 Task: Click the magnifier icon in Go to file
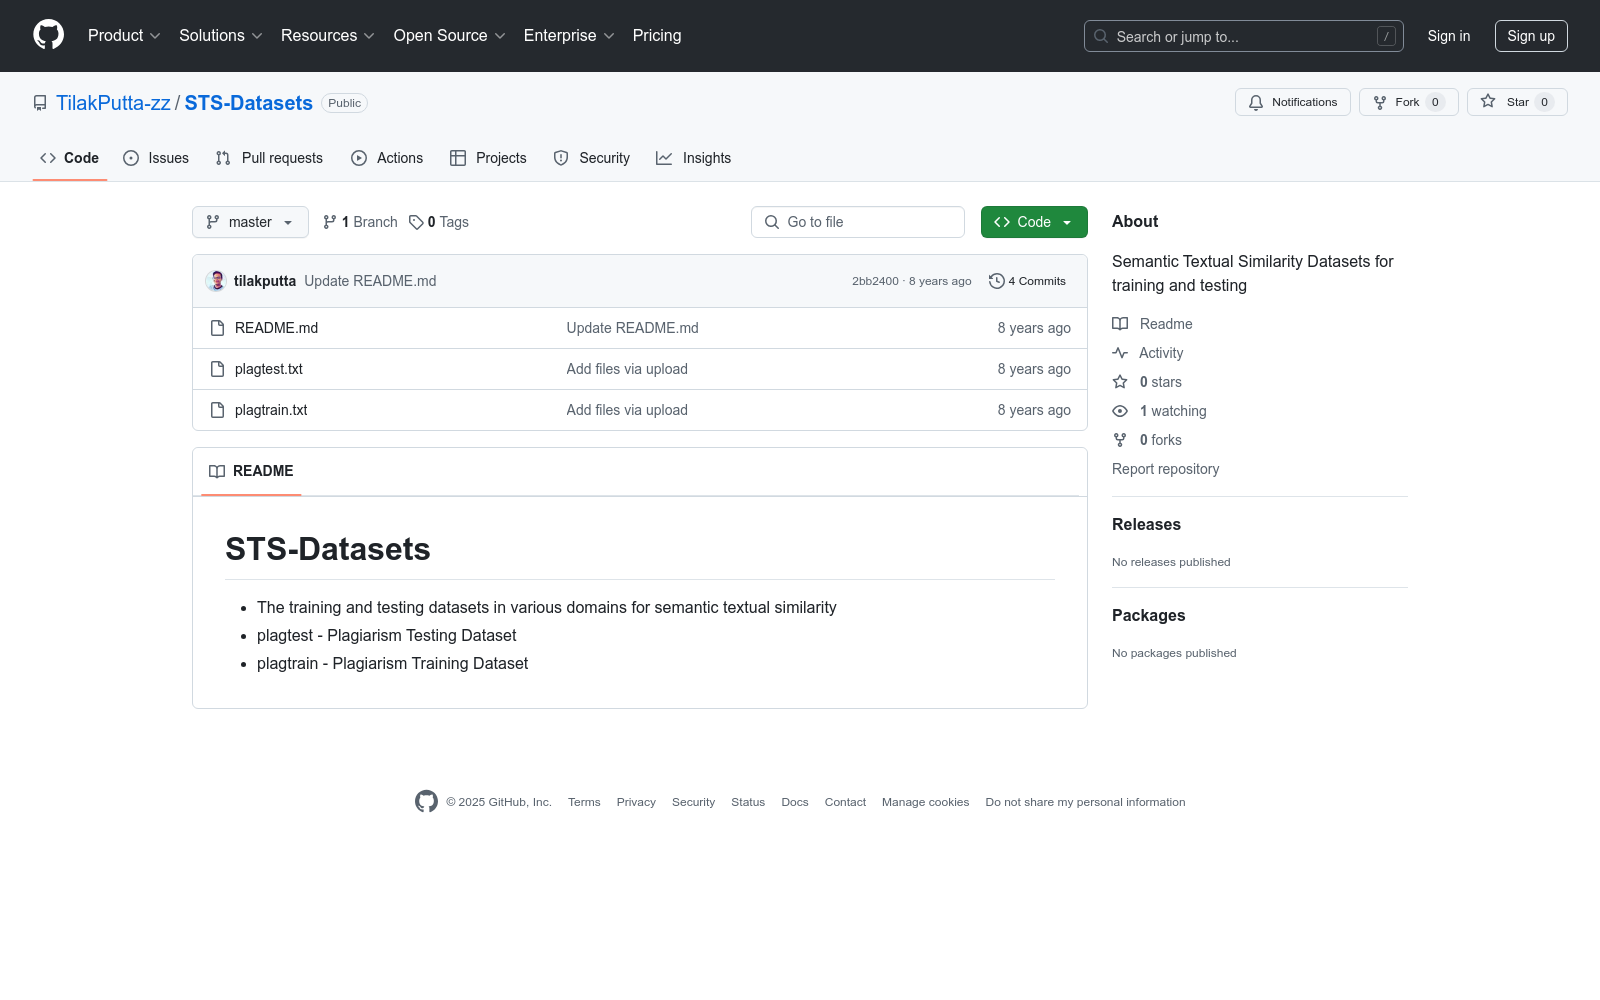(x=772, y=222)
